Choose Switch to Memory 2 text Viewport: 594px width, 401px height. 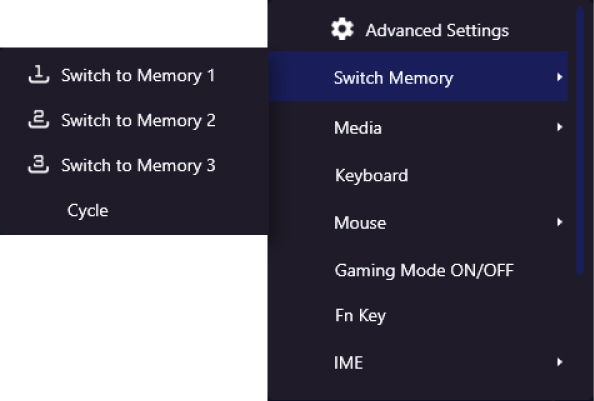point(138,120)
